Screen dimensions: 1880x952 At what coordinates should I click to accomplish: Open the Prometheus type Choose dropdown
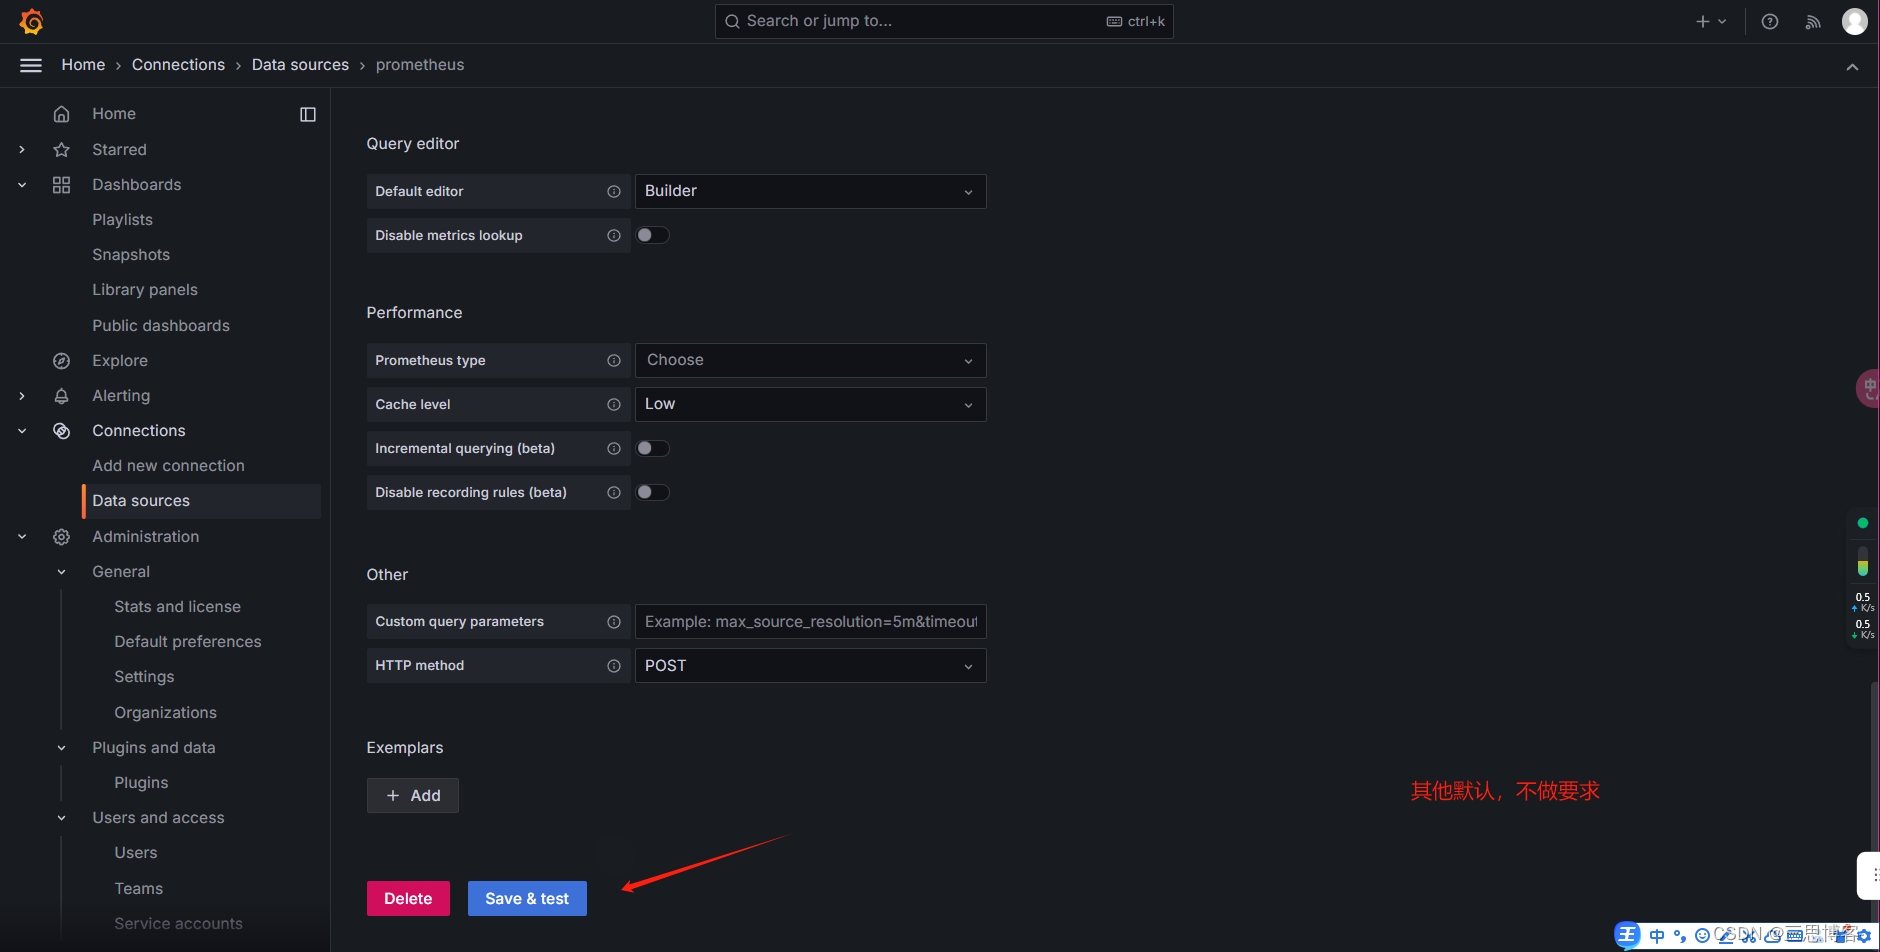point(811,360)
